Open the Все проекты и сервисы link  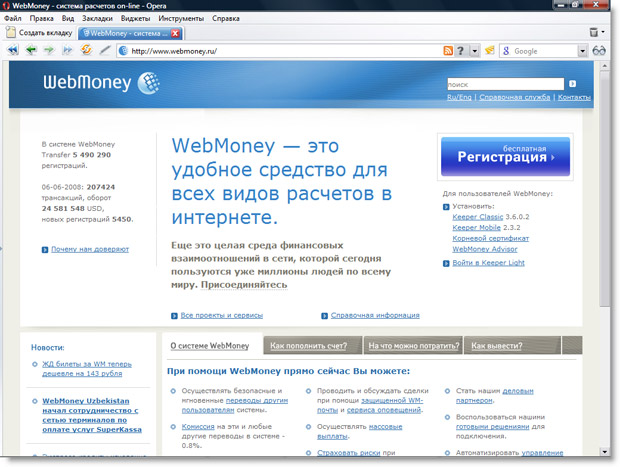[x=222, y=315]
